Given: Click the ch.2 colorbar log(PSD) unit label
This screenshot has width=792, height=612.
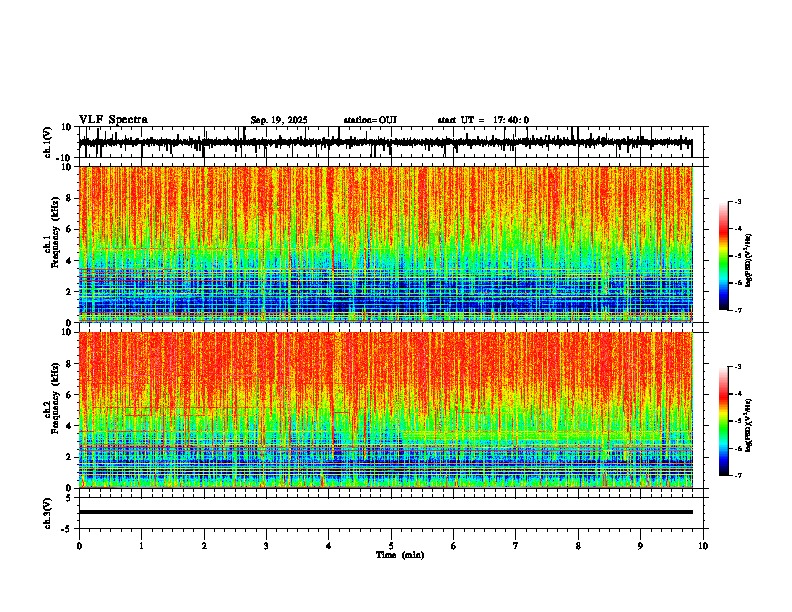Looking at the screenshot, I should click(x=749, y=425).
